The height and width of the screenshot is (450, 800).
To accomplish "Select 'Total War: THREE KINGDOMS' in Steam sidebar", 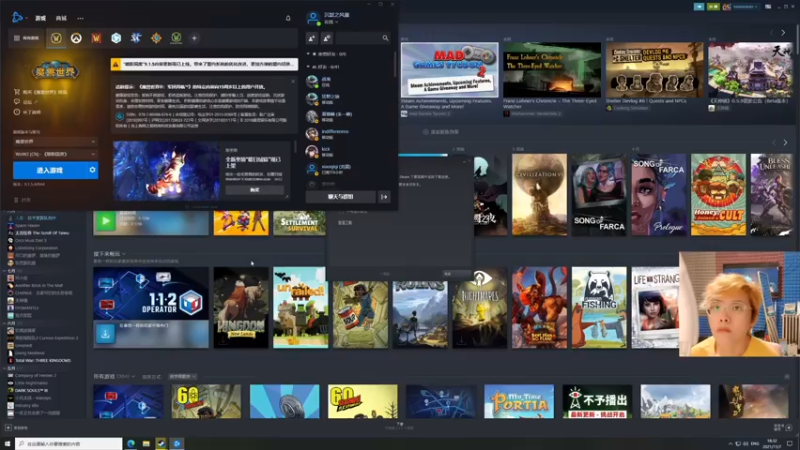I will point(43,360).
